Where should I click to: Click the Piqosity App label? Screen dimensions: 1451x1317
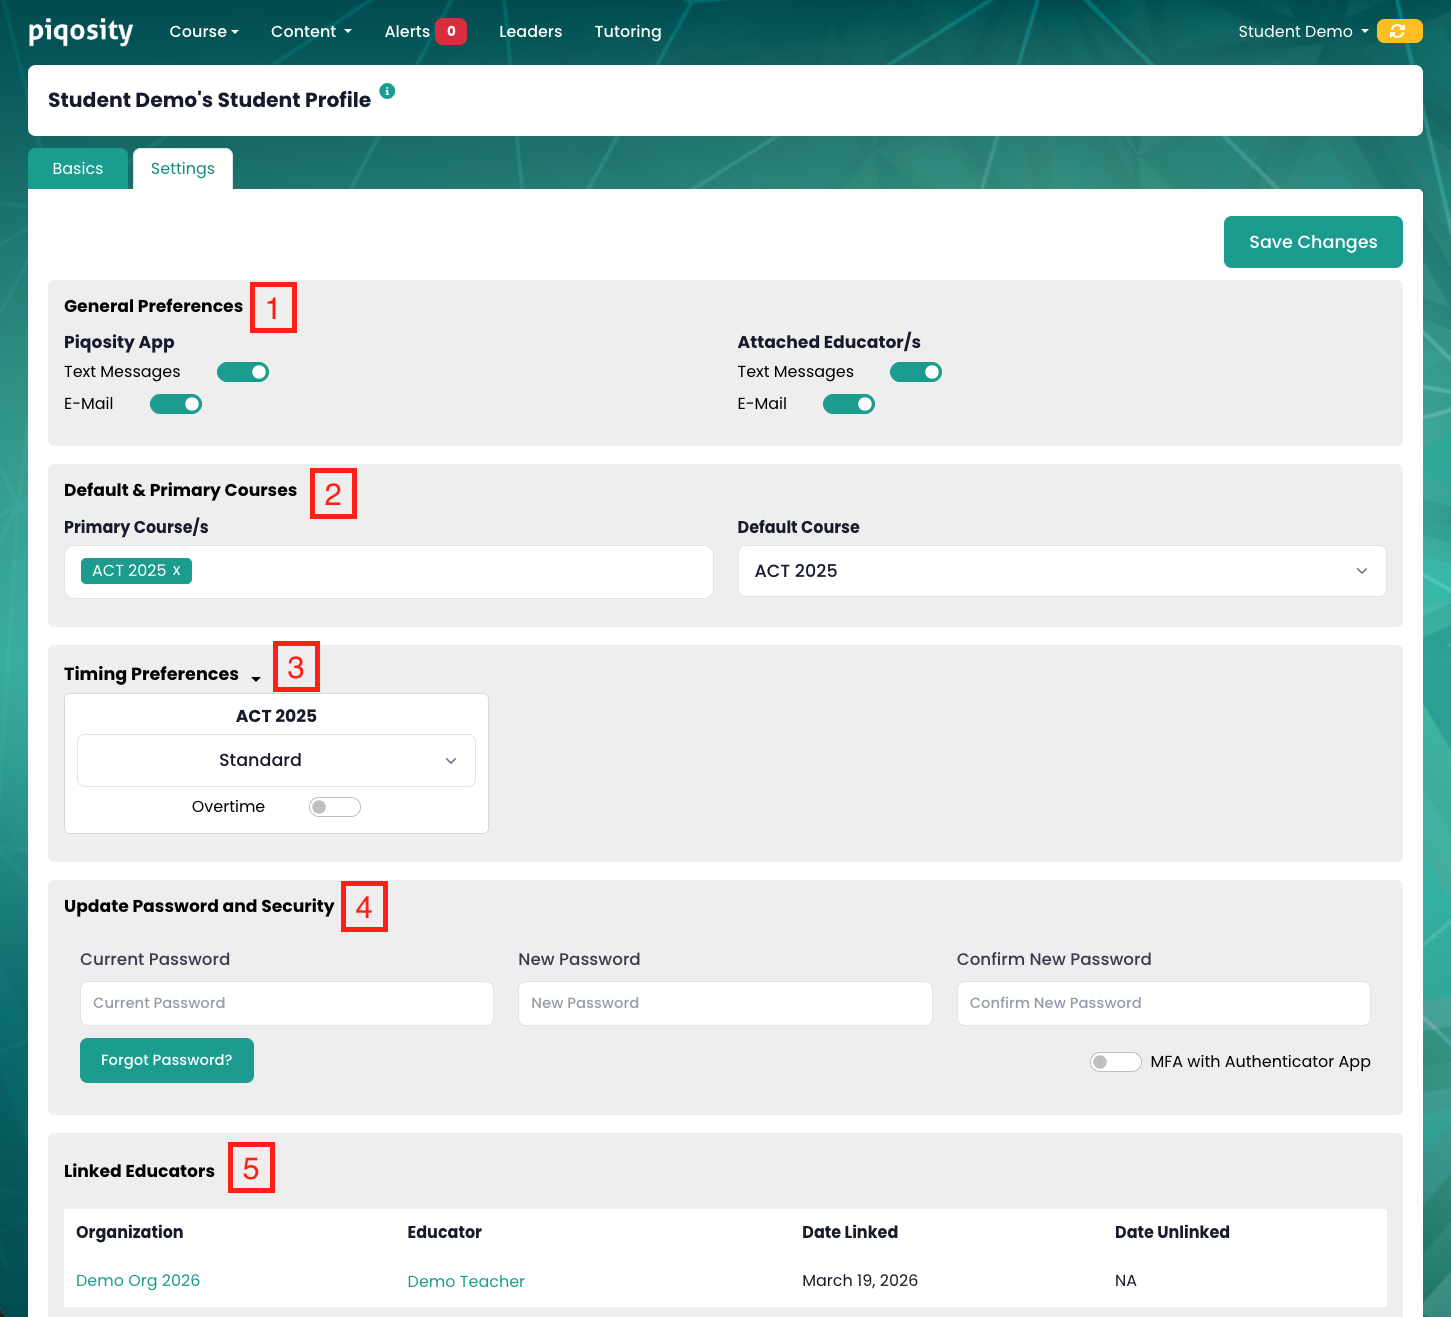[119, 342]
